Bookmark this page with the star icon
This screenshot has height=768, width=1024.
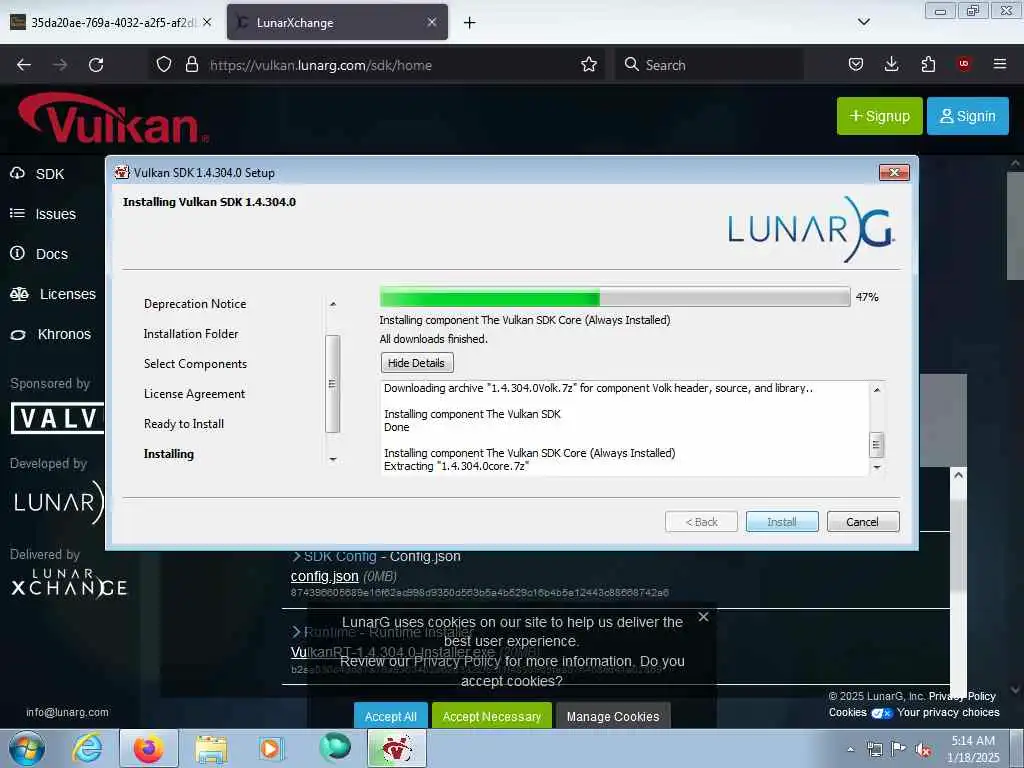coord(588,65)
